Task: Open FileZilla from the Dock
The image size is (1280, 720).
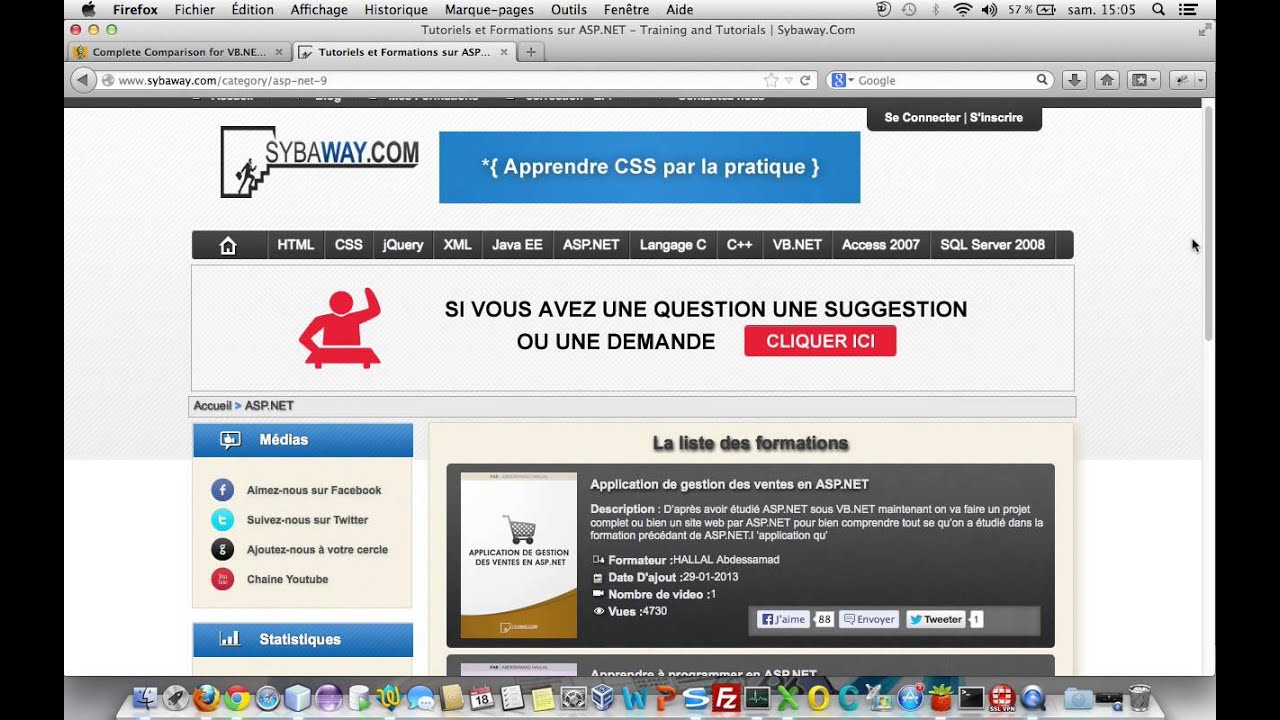Action: 727,697
